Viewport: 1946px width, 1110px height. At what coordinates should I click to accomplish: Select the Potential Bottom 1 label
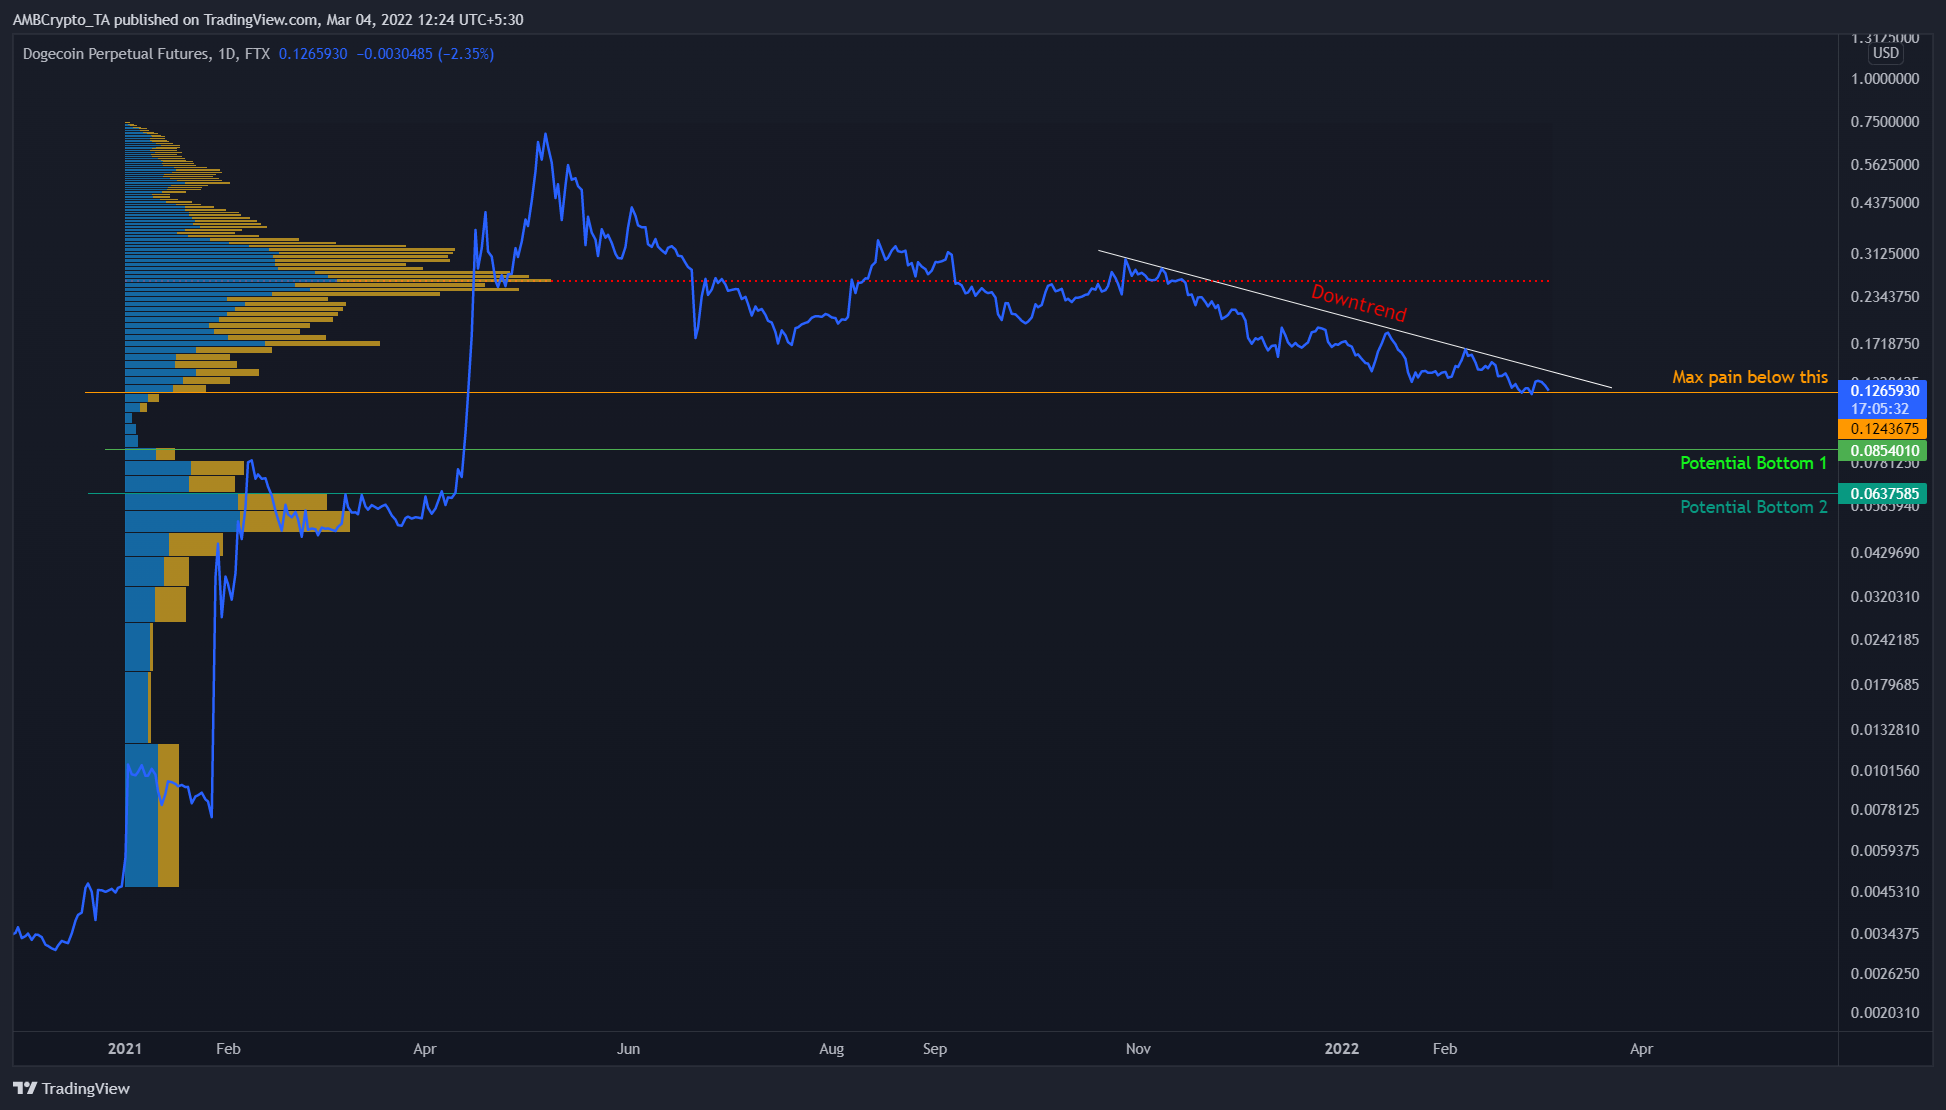tap(1752, 463)
